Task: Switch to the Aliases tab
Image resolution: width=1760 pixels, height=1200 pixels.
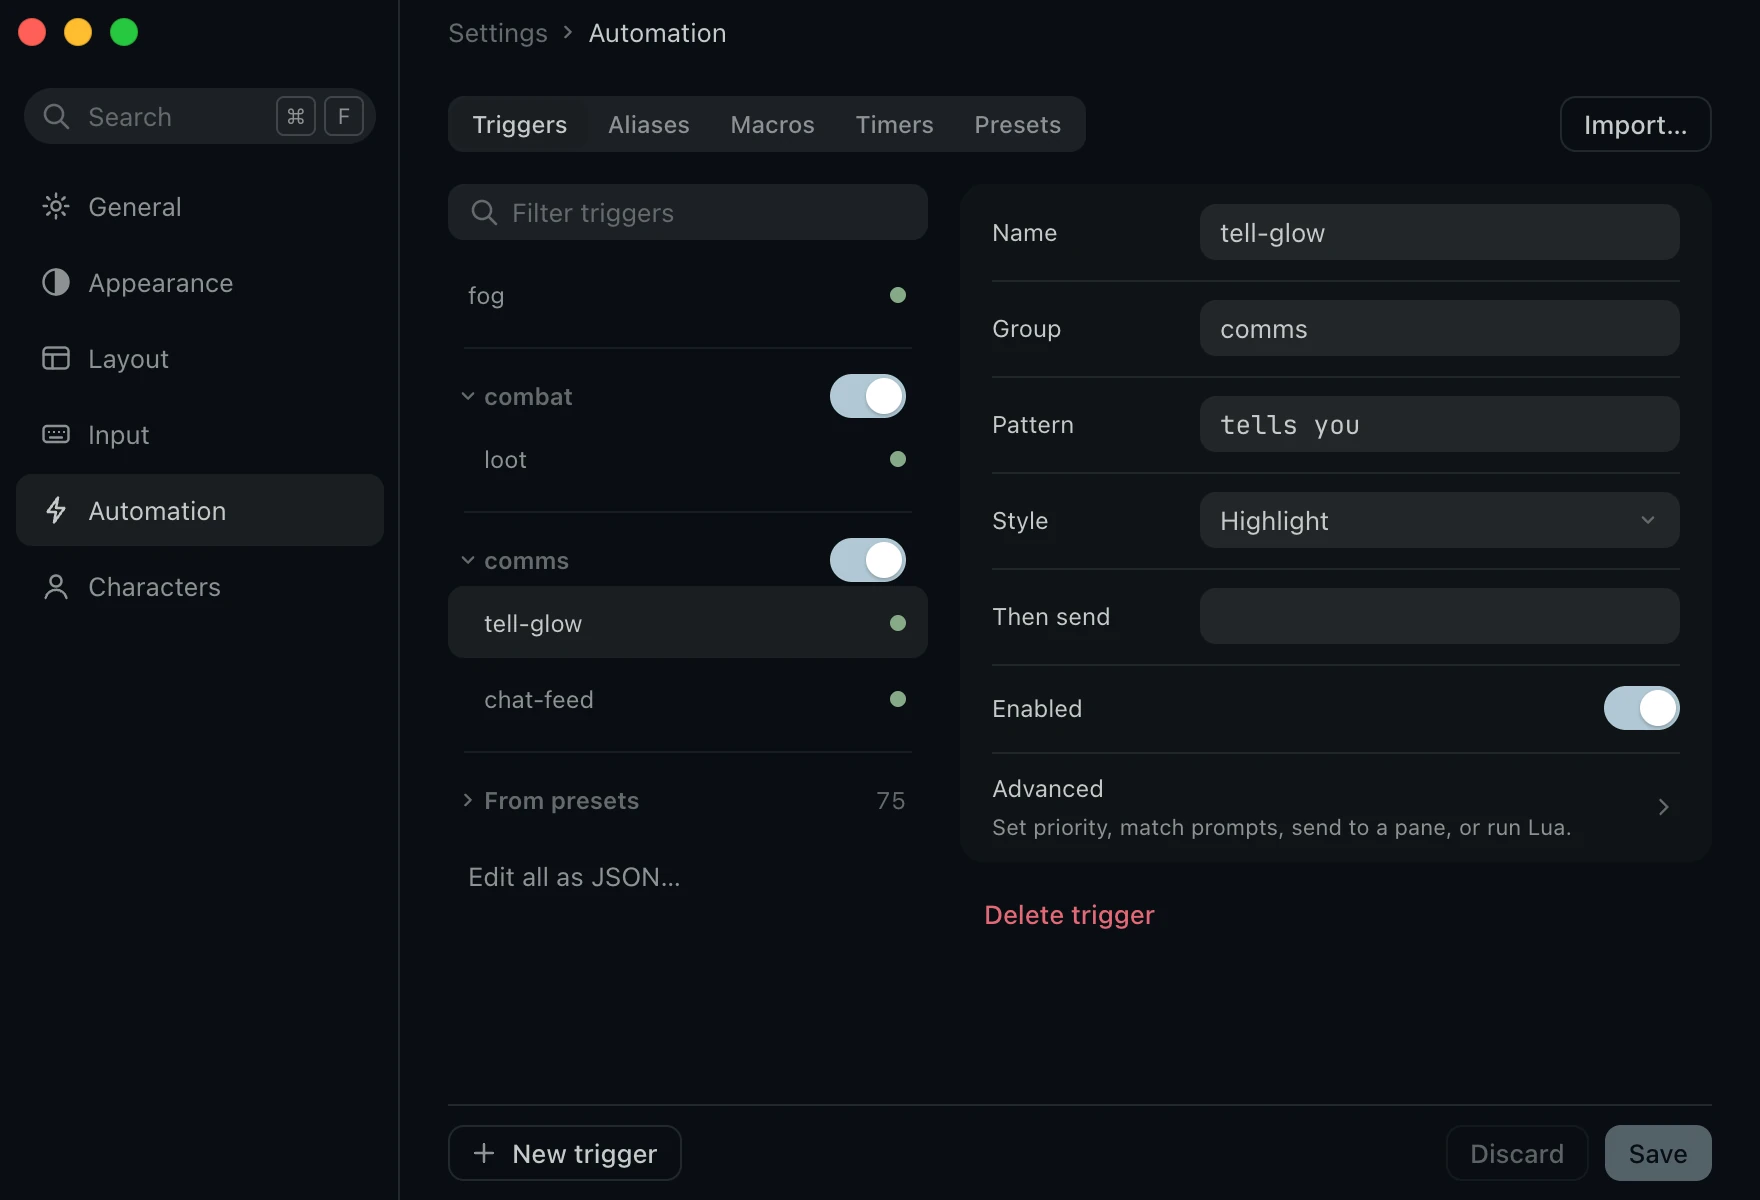Action: (x=649, y=125)
